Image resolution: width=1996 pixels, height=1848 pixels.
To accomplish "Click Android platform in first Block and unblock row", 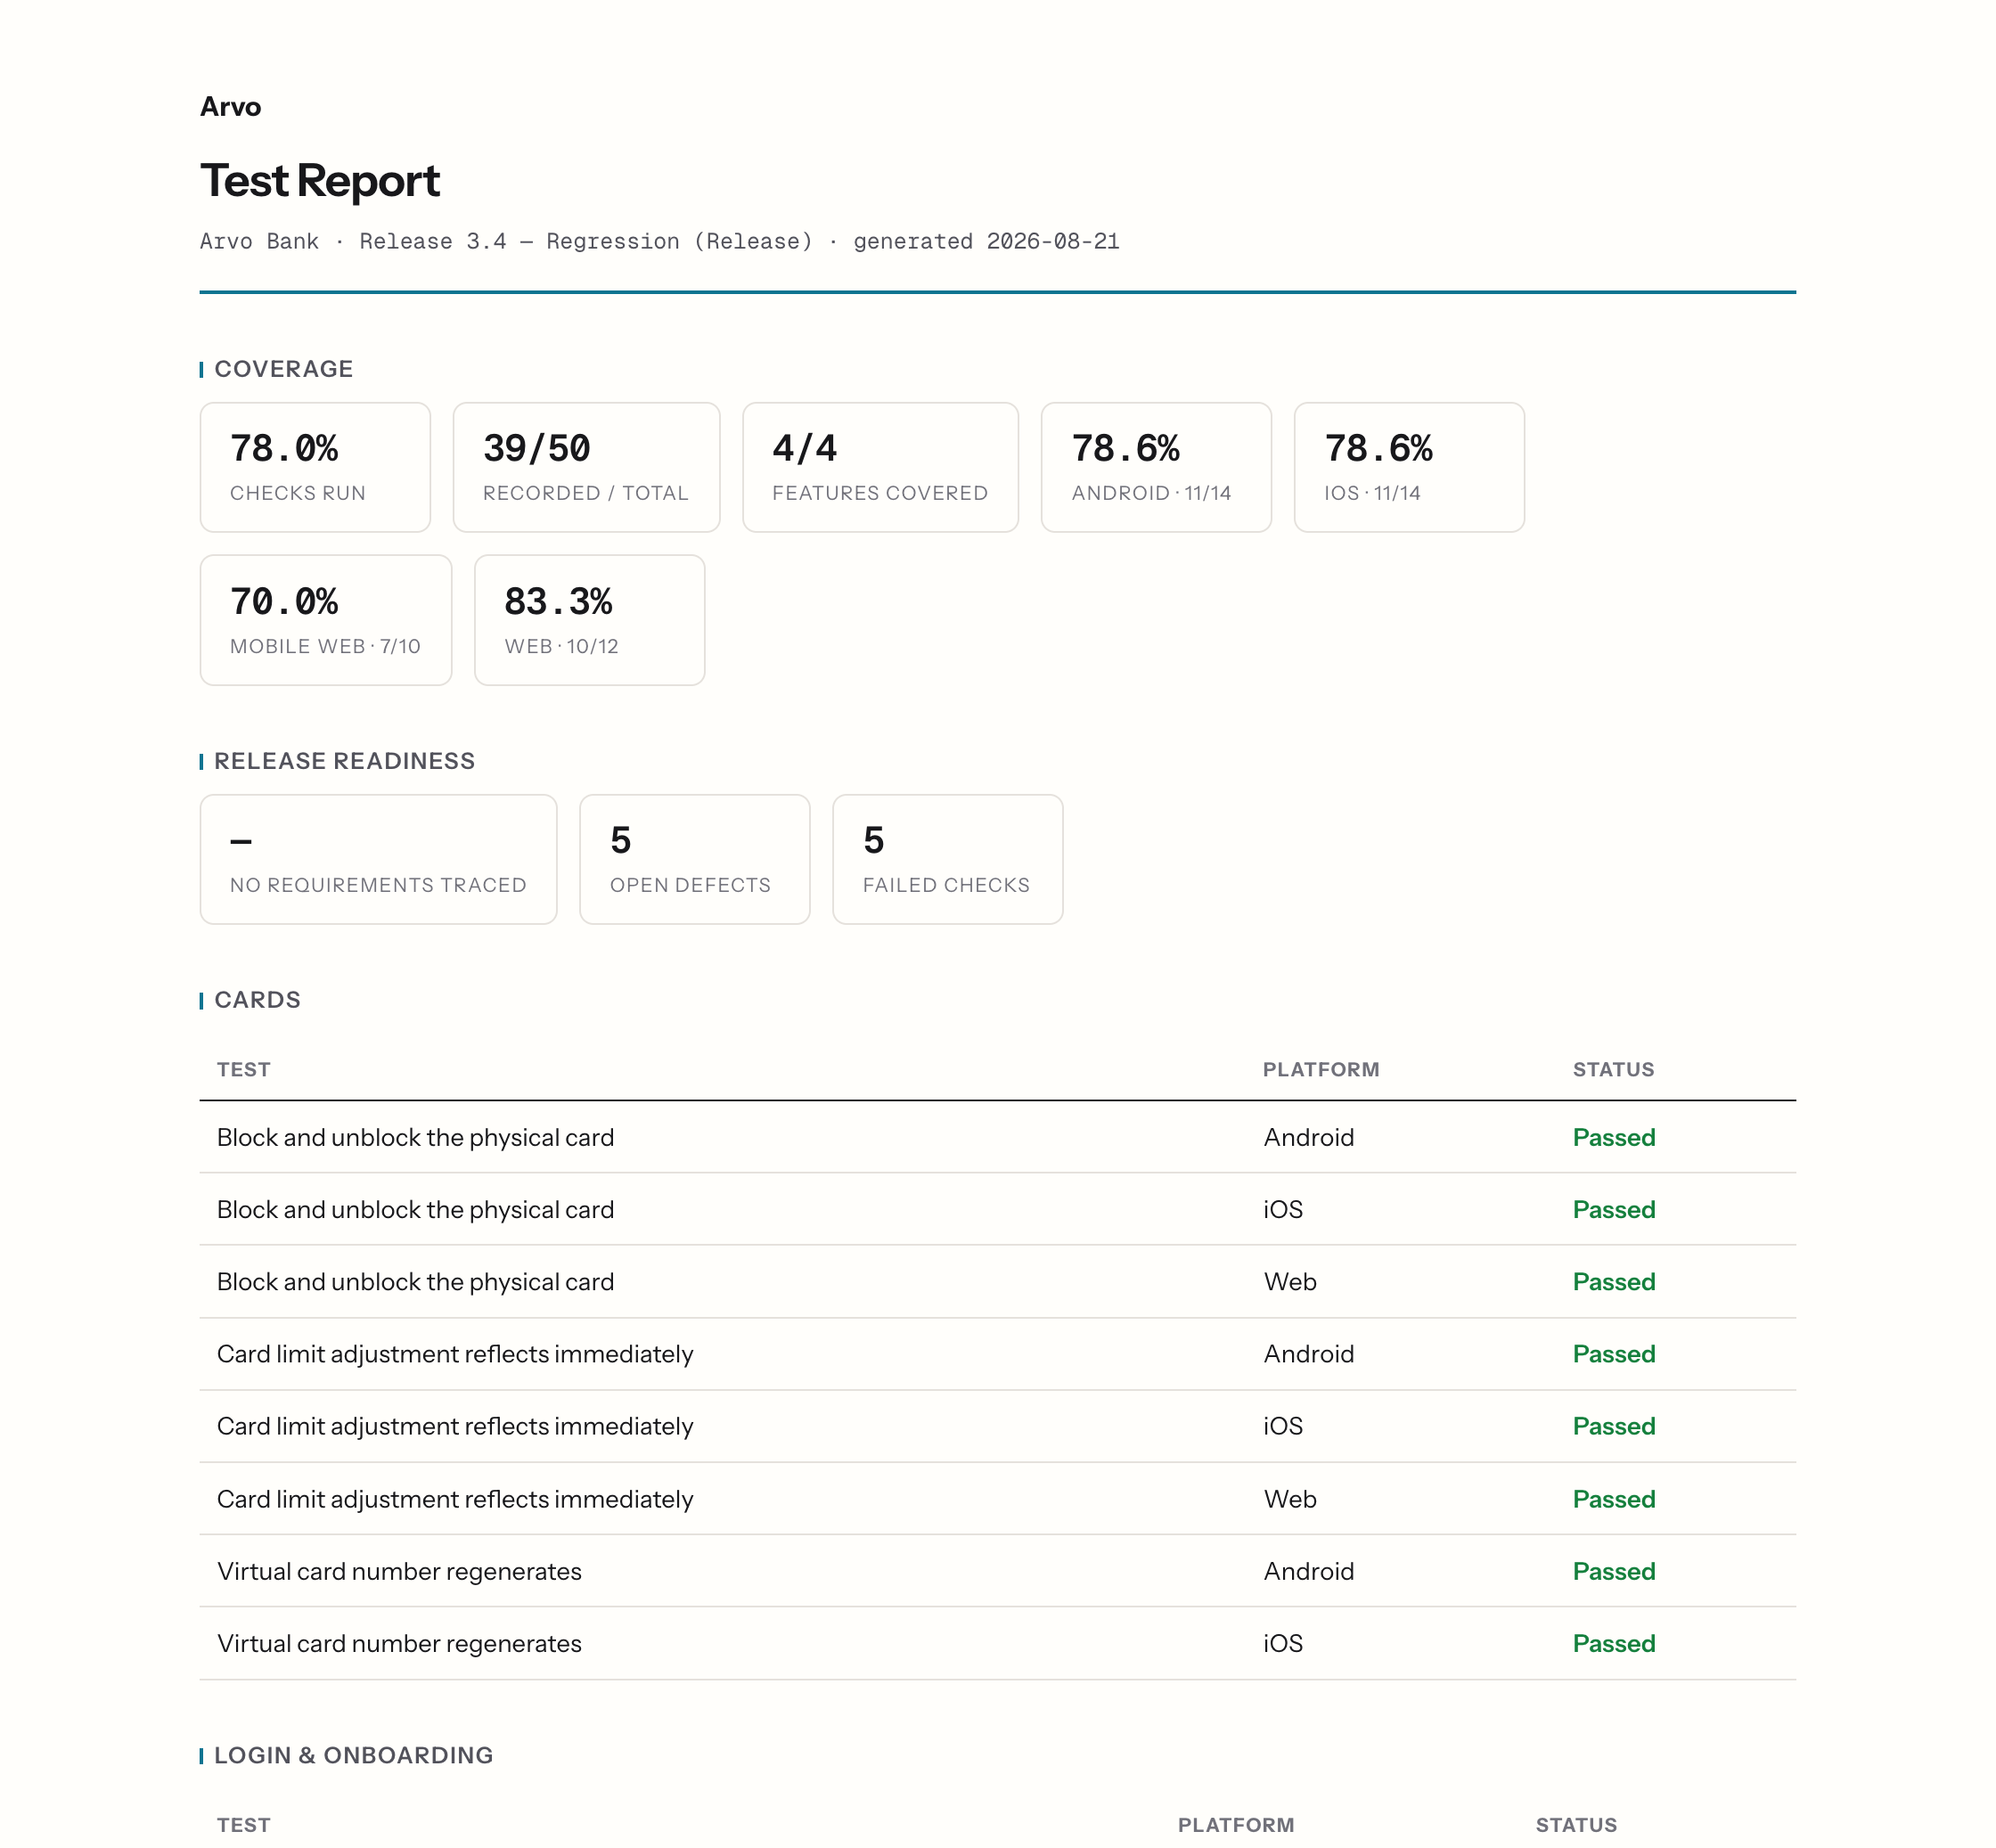I will (1308, 1137).
